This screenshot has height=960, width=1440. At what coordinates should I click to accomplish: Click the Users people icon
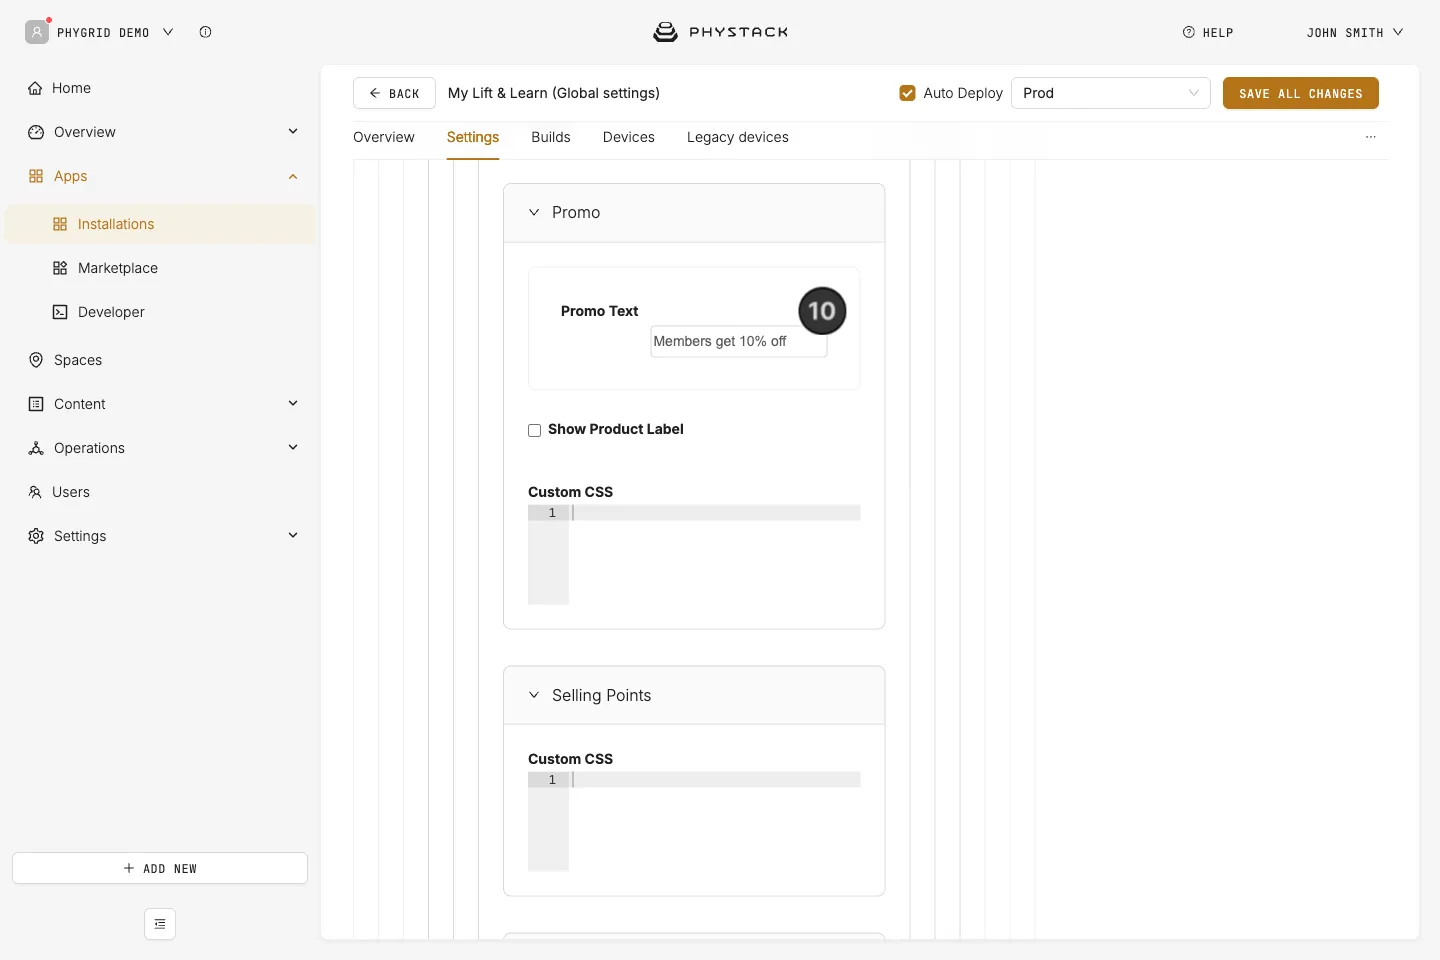[35, 492]
